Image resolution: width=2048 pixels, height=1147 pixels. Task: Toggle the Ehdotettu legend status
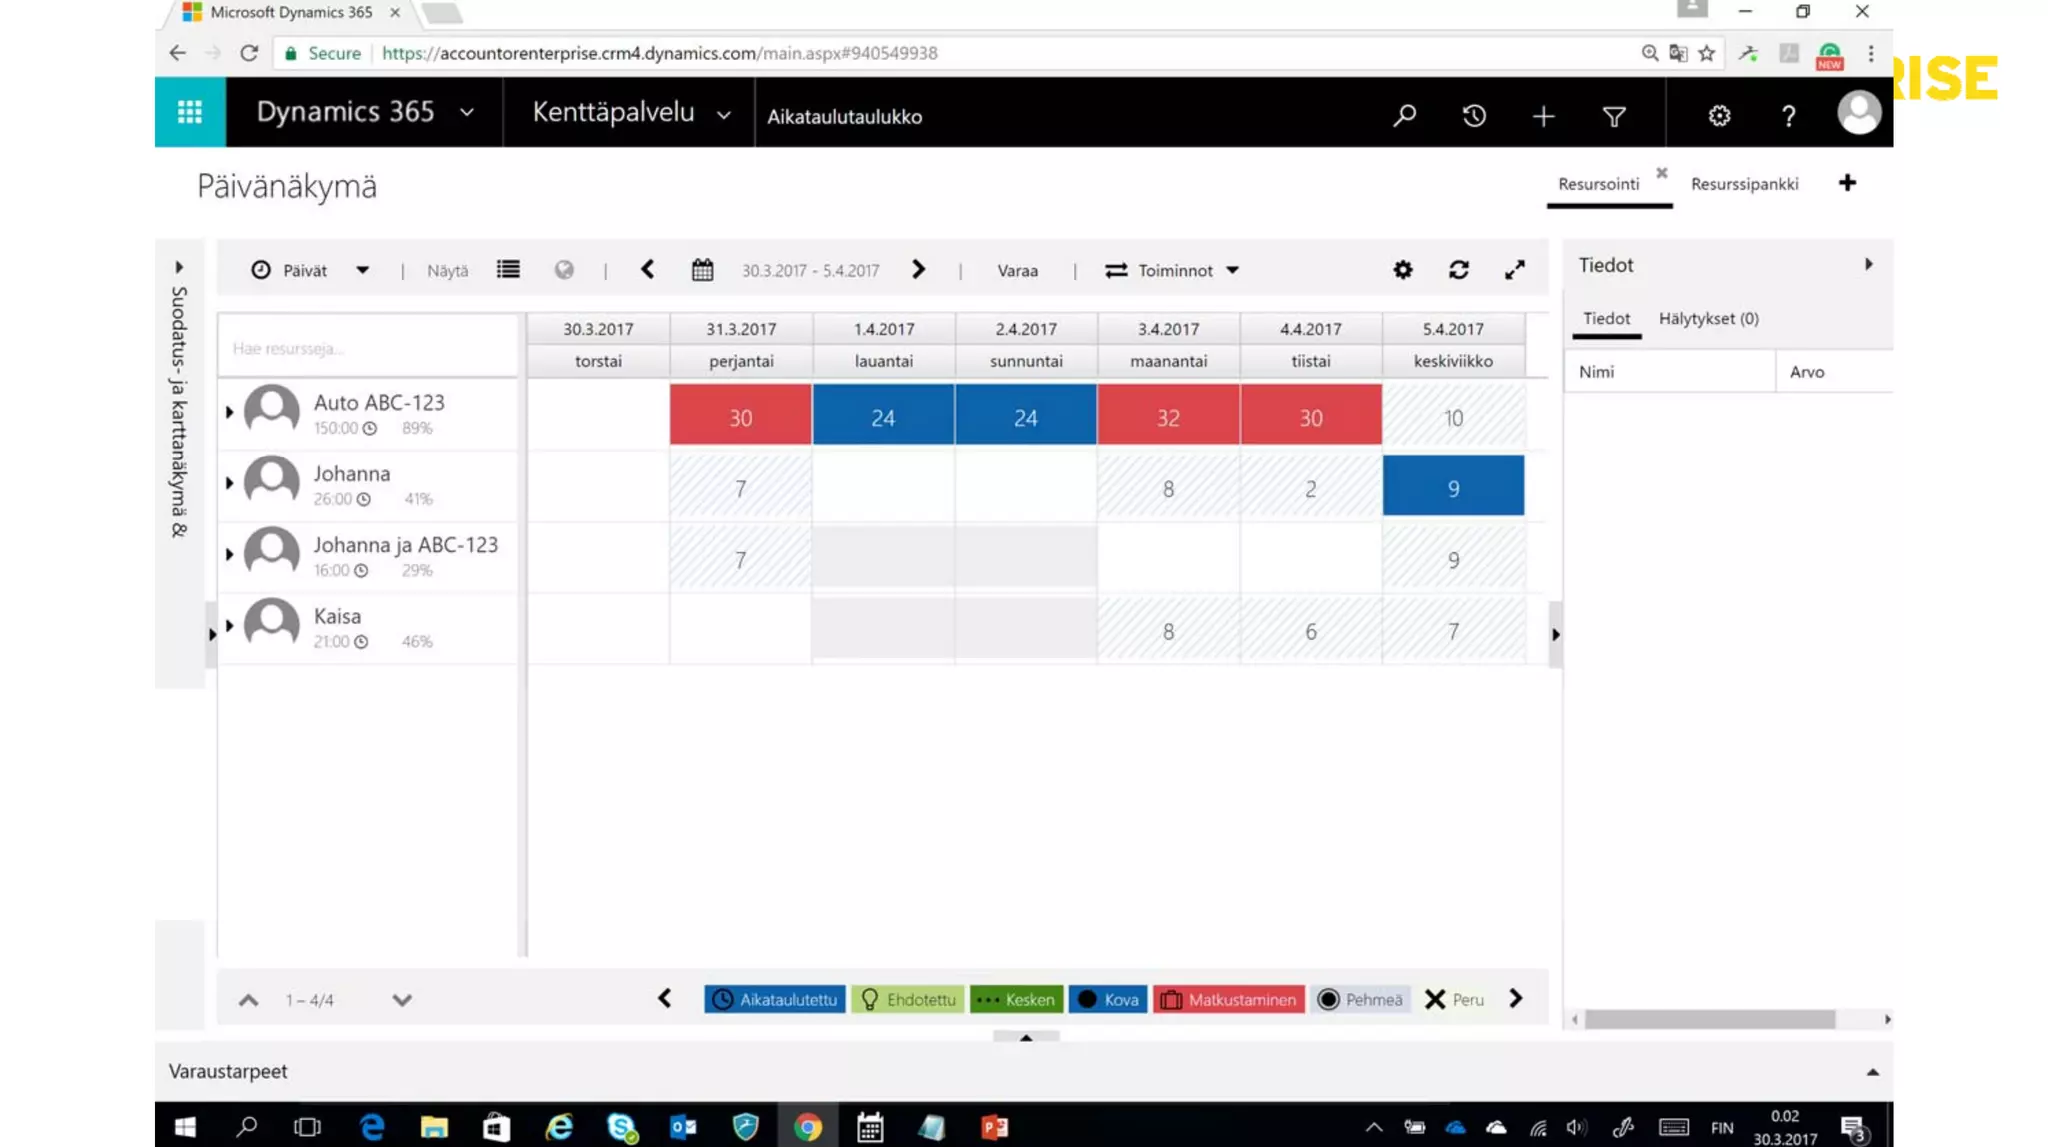coord(907,999)
